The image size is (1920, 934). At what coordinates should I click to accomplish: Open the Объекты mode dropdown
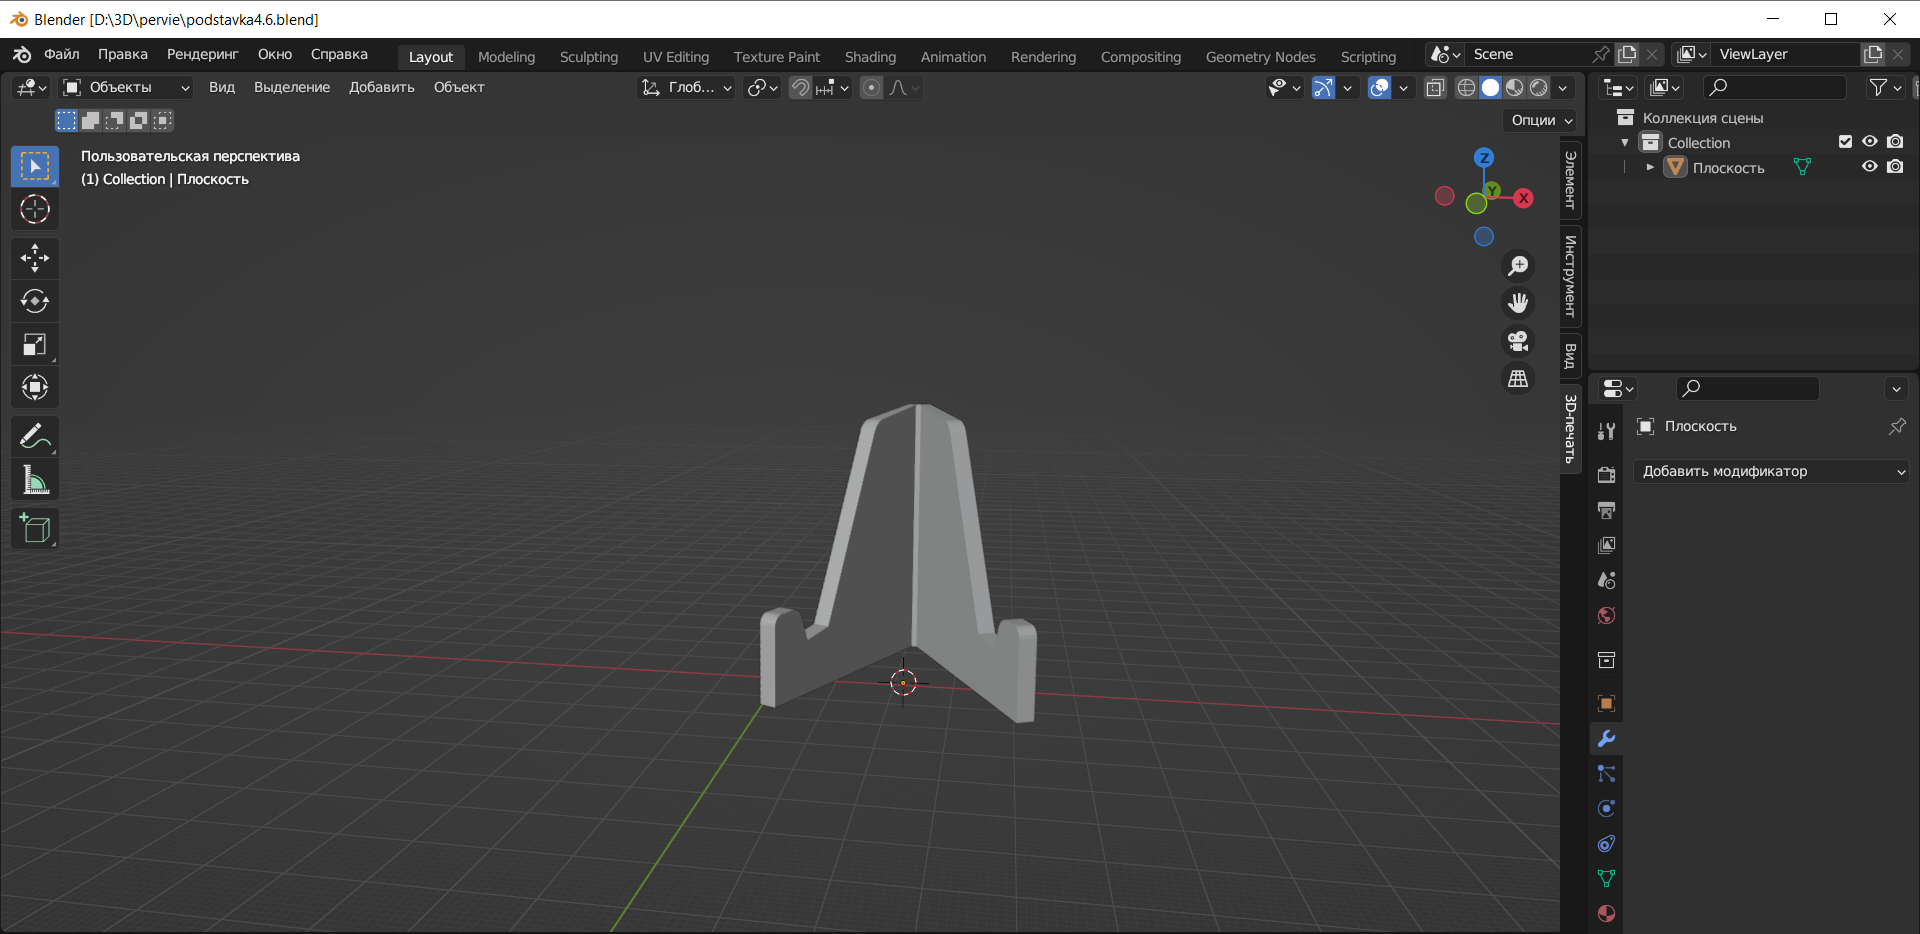[126, 88]
